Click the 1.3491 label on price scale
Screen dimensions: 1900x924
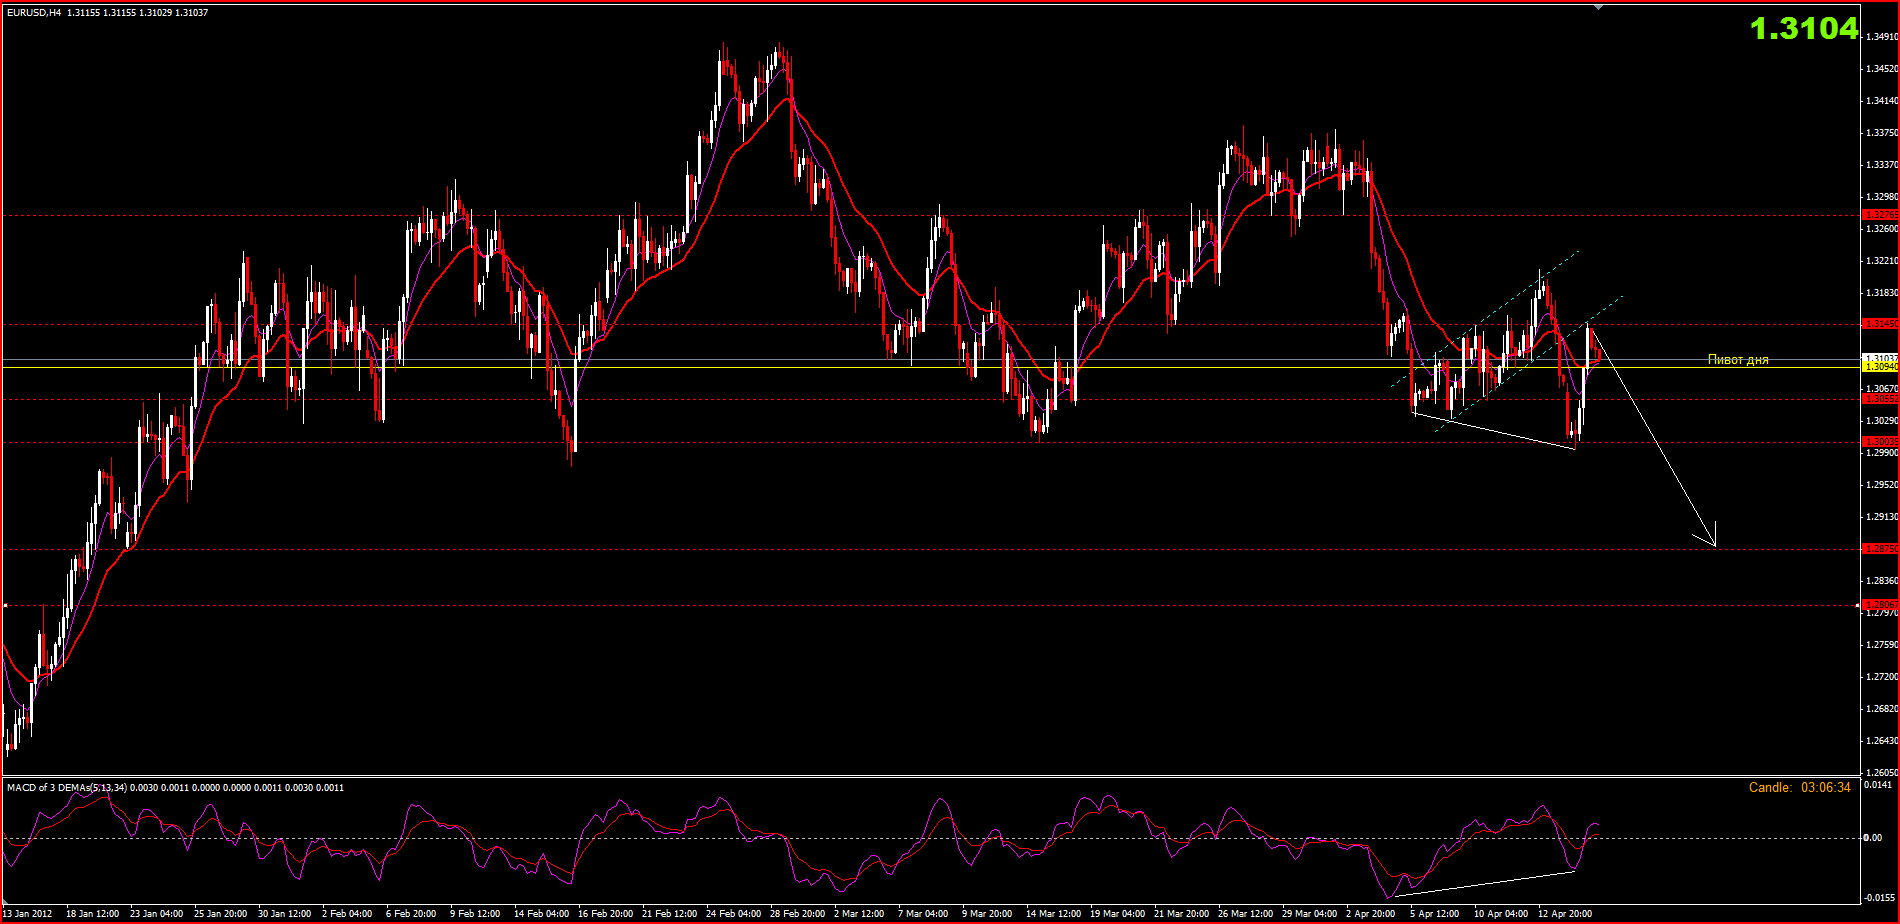tap(1880, 37)
